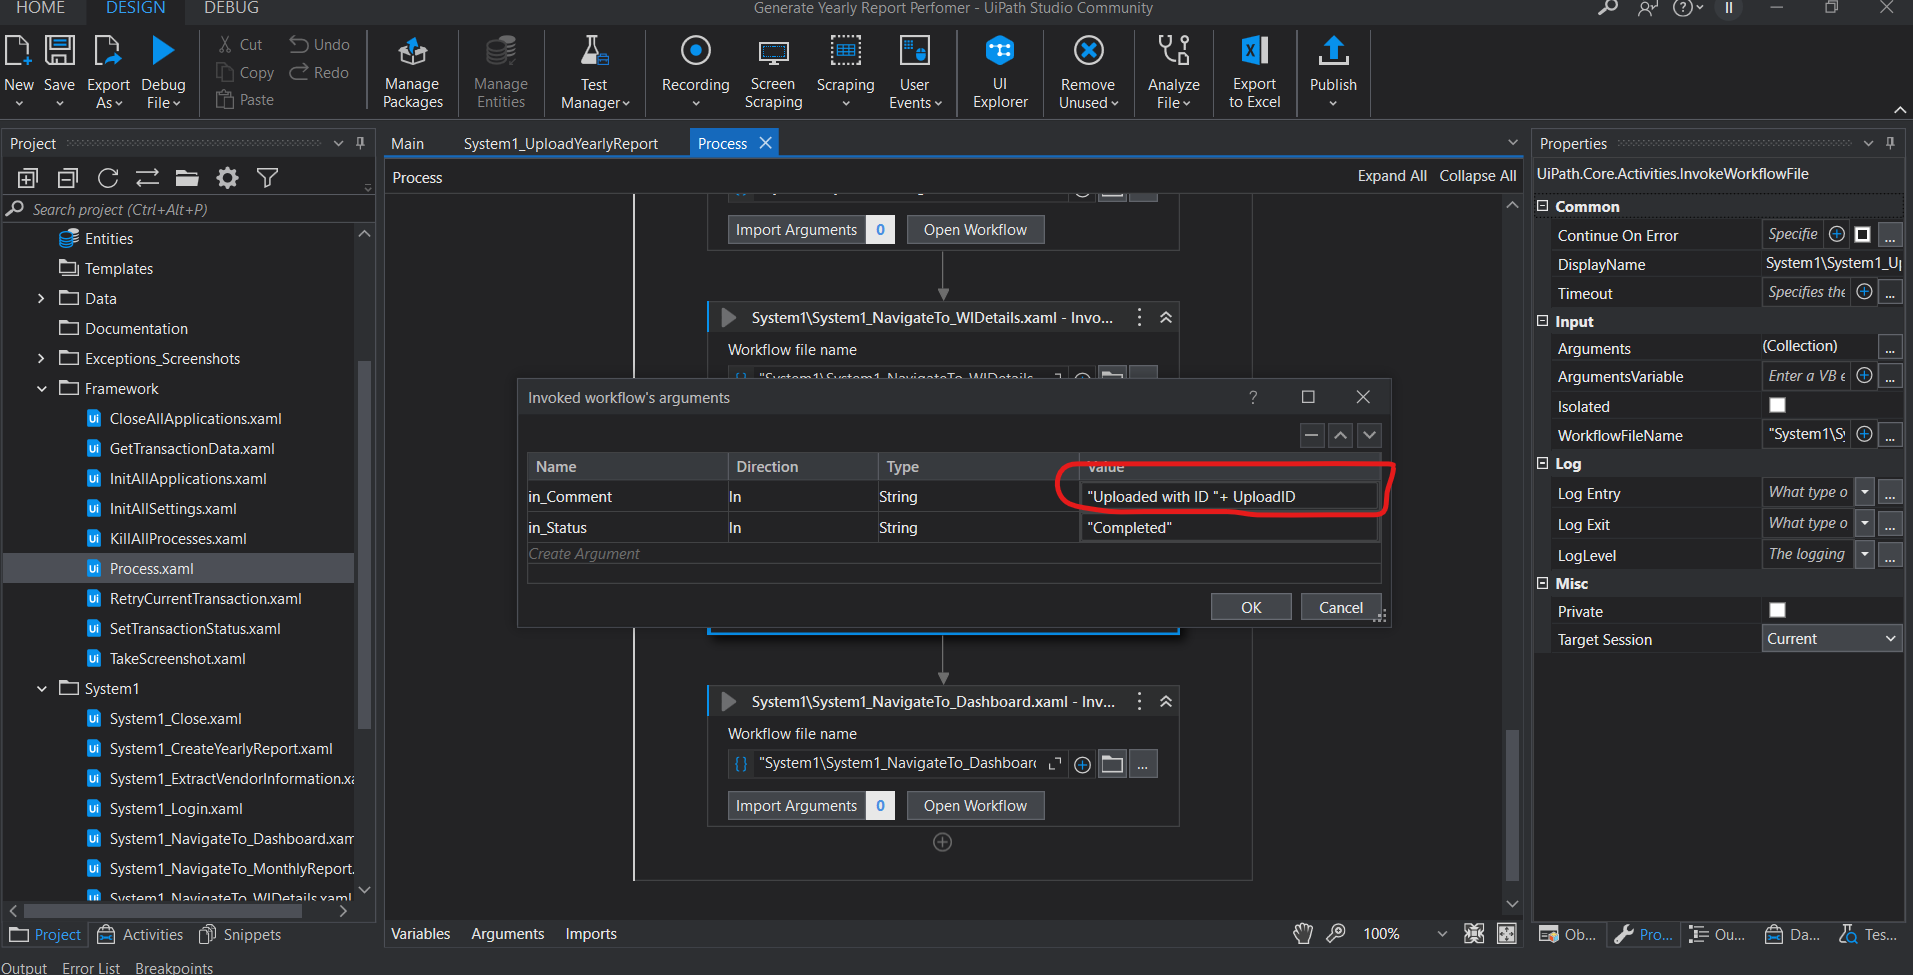The width and height of the screenshot is (1913, 975).
Task: Open Project settings gear
Action: [x=228, y=178]
